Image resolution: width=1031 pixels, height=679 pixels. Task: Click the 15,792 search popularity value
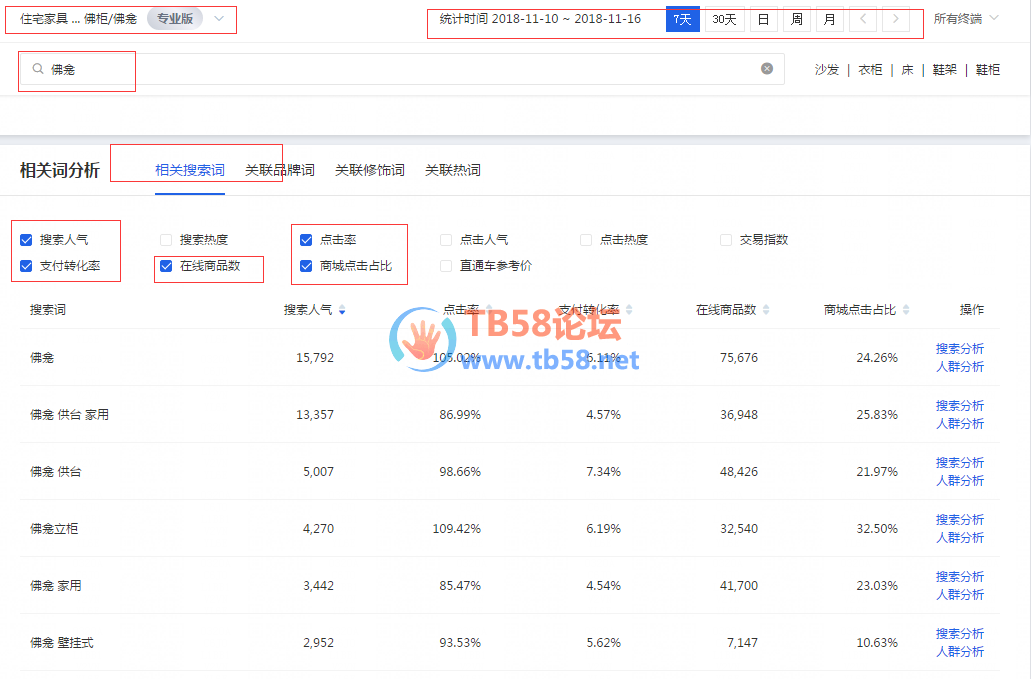(x=315, y=358)
